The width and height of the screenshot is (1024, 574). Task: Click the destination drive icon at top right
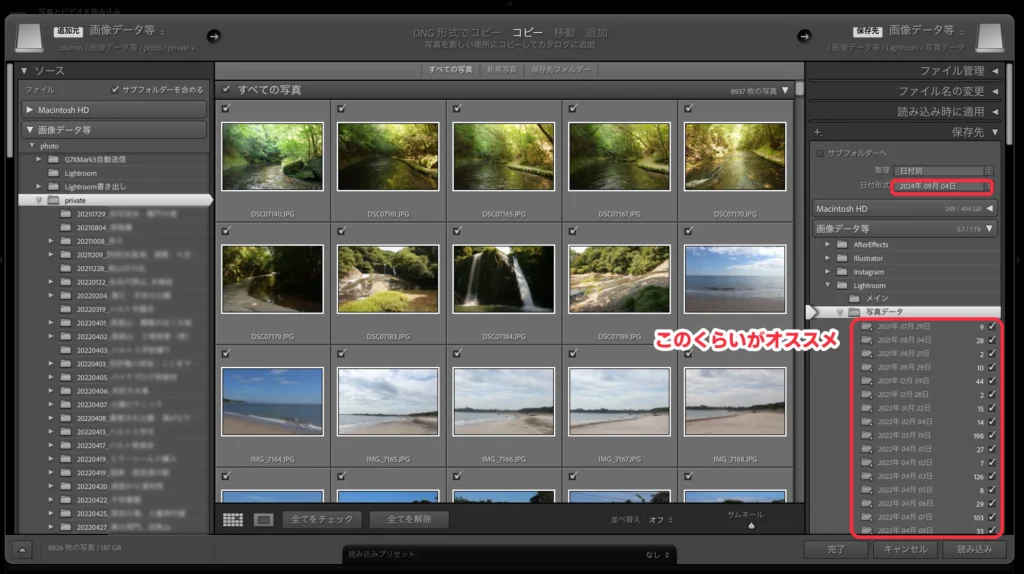(x=990, y=38)
